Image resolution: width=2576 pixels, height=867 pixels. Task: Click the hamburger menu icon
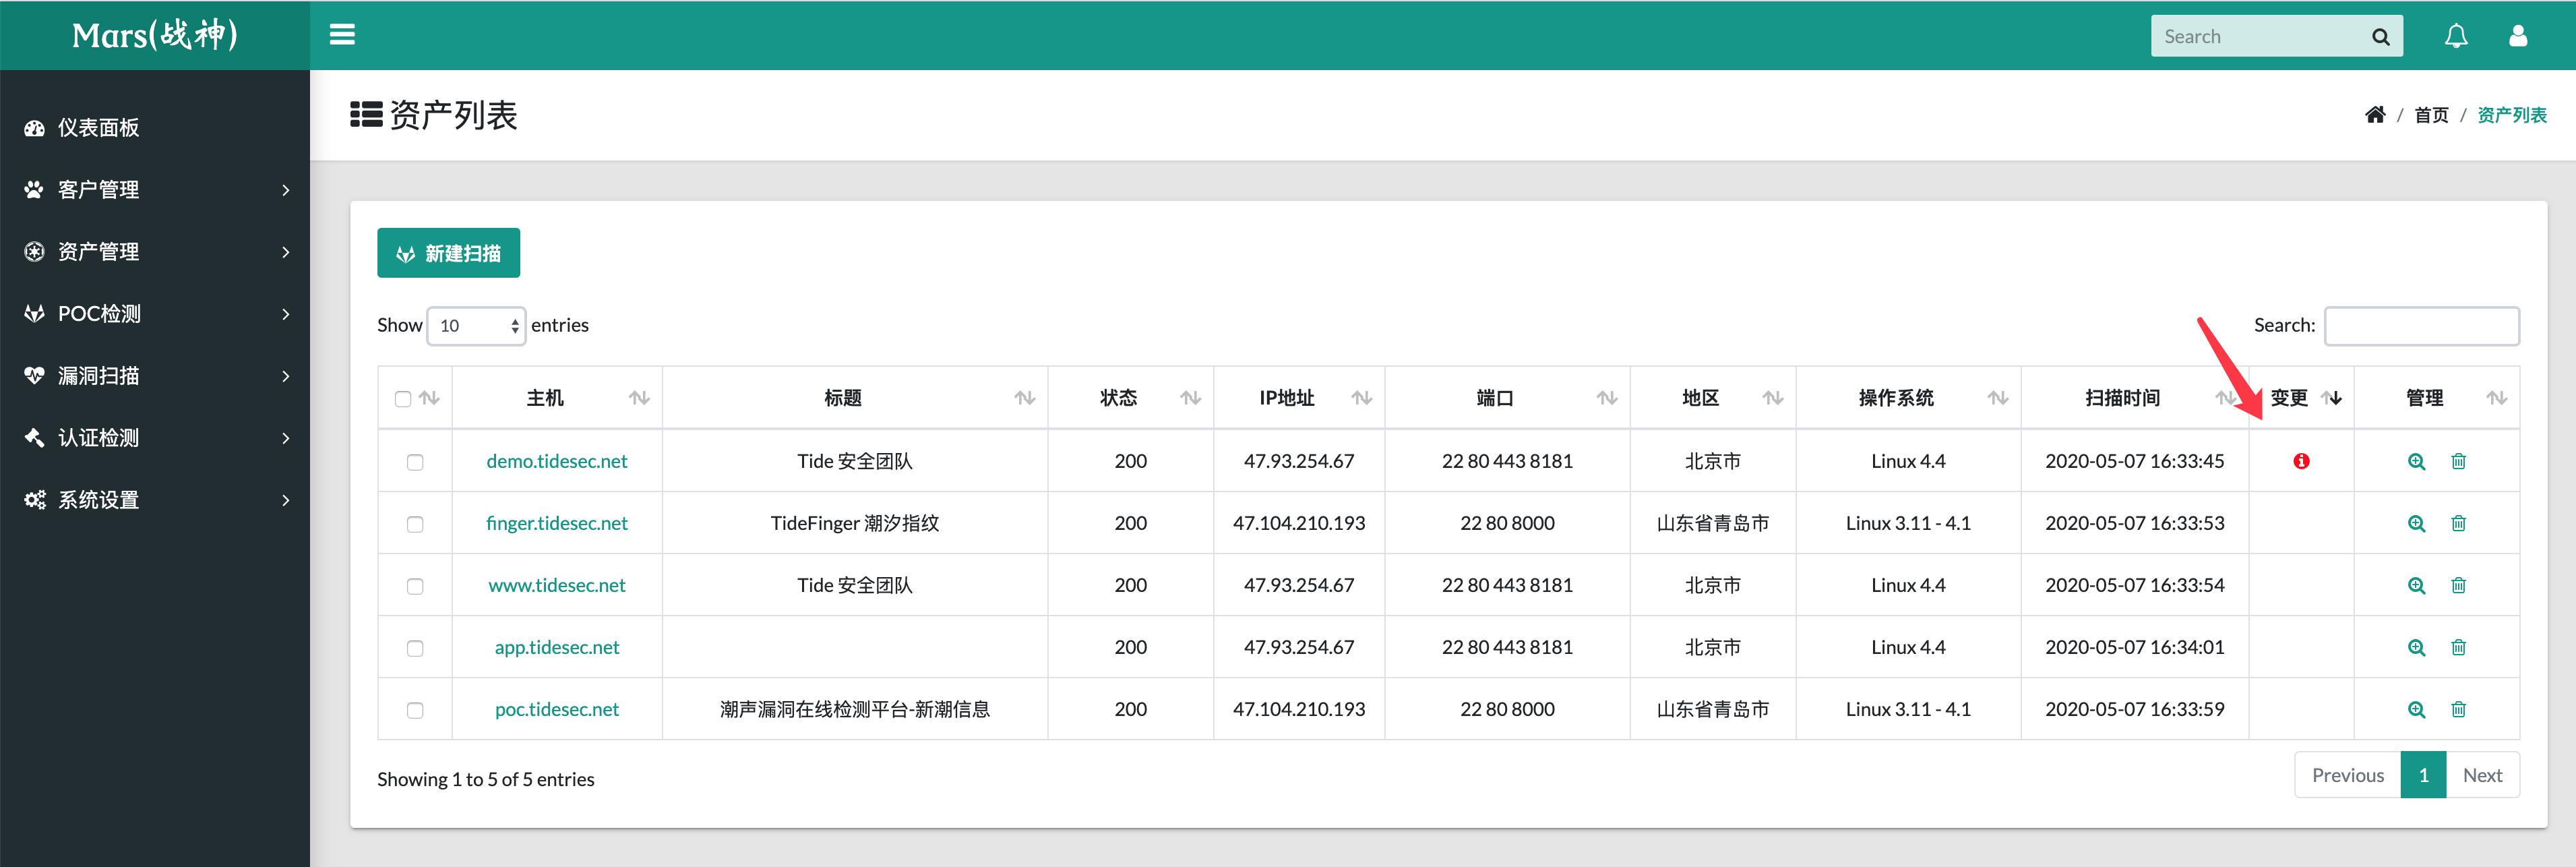342,33
